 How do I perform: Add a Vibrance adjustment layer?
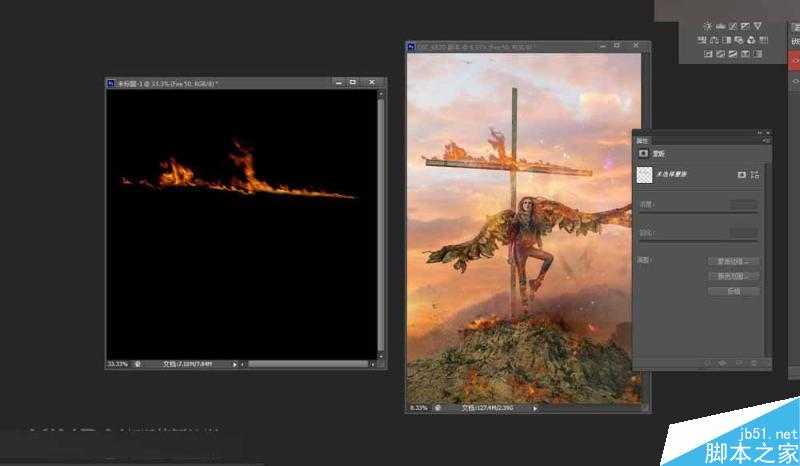click(x=758, y=26)
